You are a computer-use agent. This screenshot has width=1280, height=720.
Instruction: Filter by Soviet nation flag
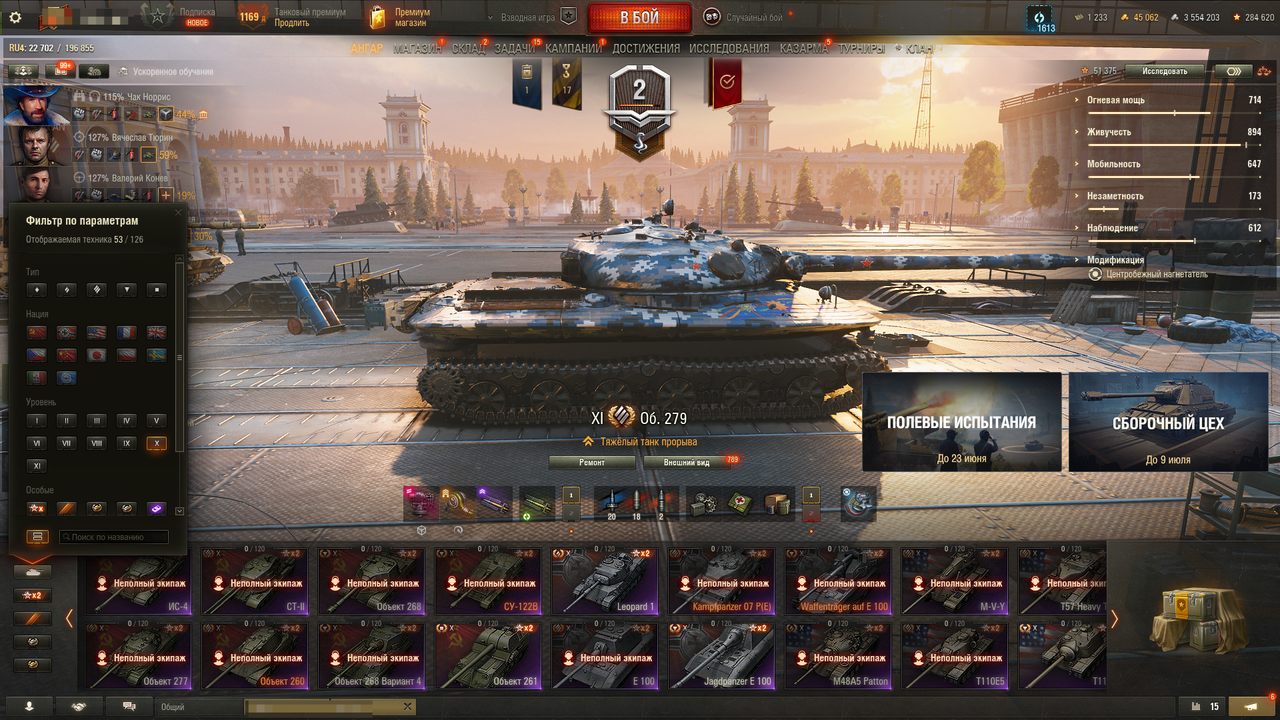tap(37, 332)
